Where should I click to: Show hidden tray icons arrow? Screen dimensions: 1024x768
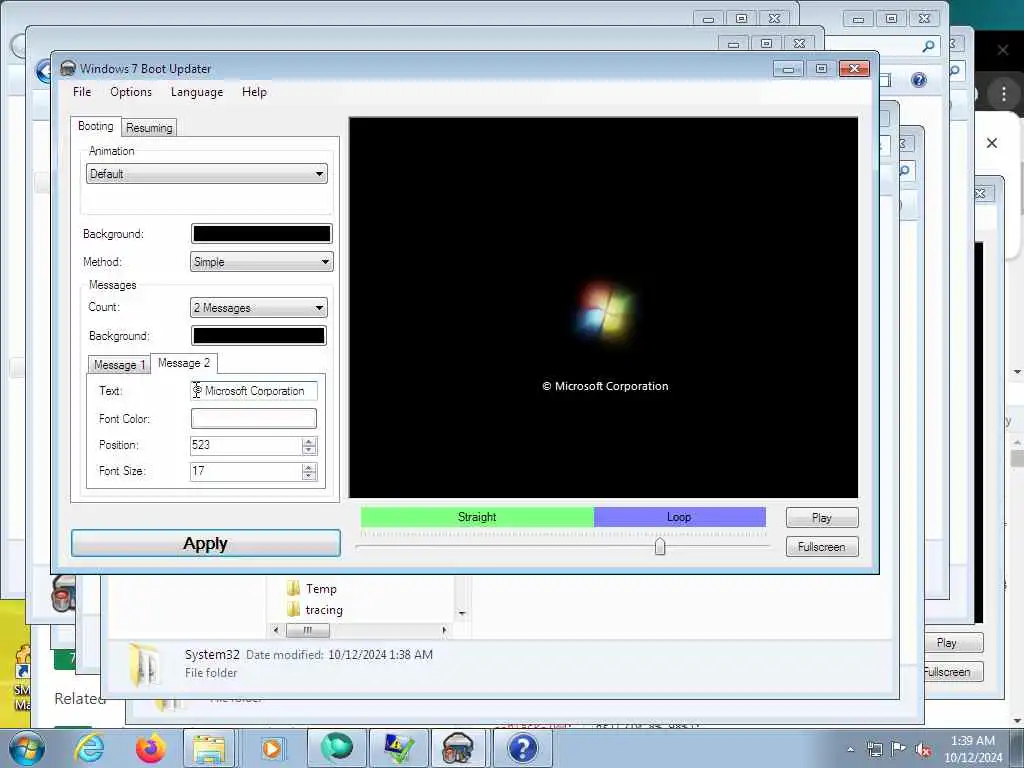tap(850, 749)
